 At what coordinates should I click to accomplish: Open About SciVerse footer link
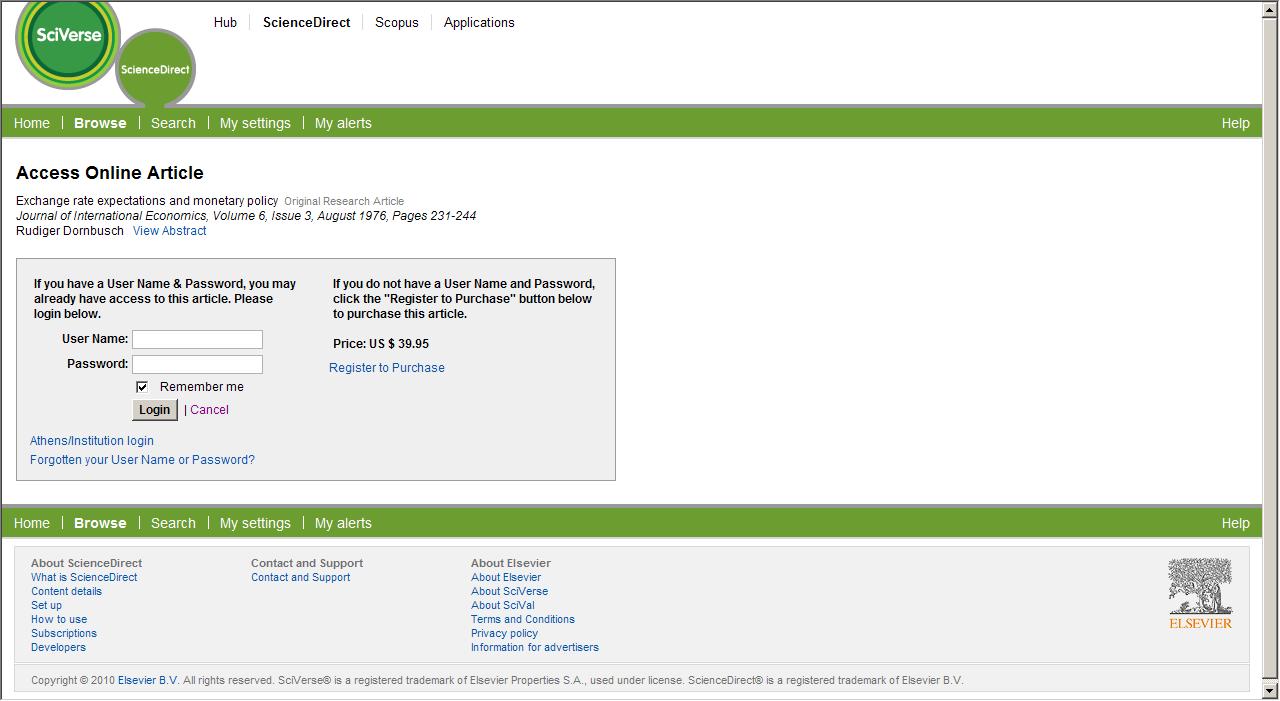coord(509,591)
